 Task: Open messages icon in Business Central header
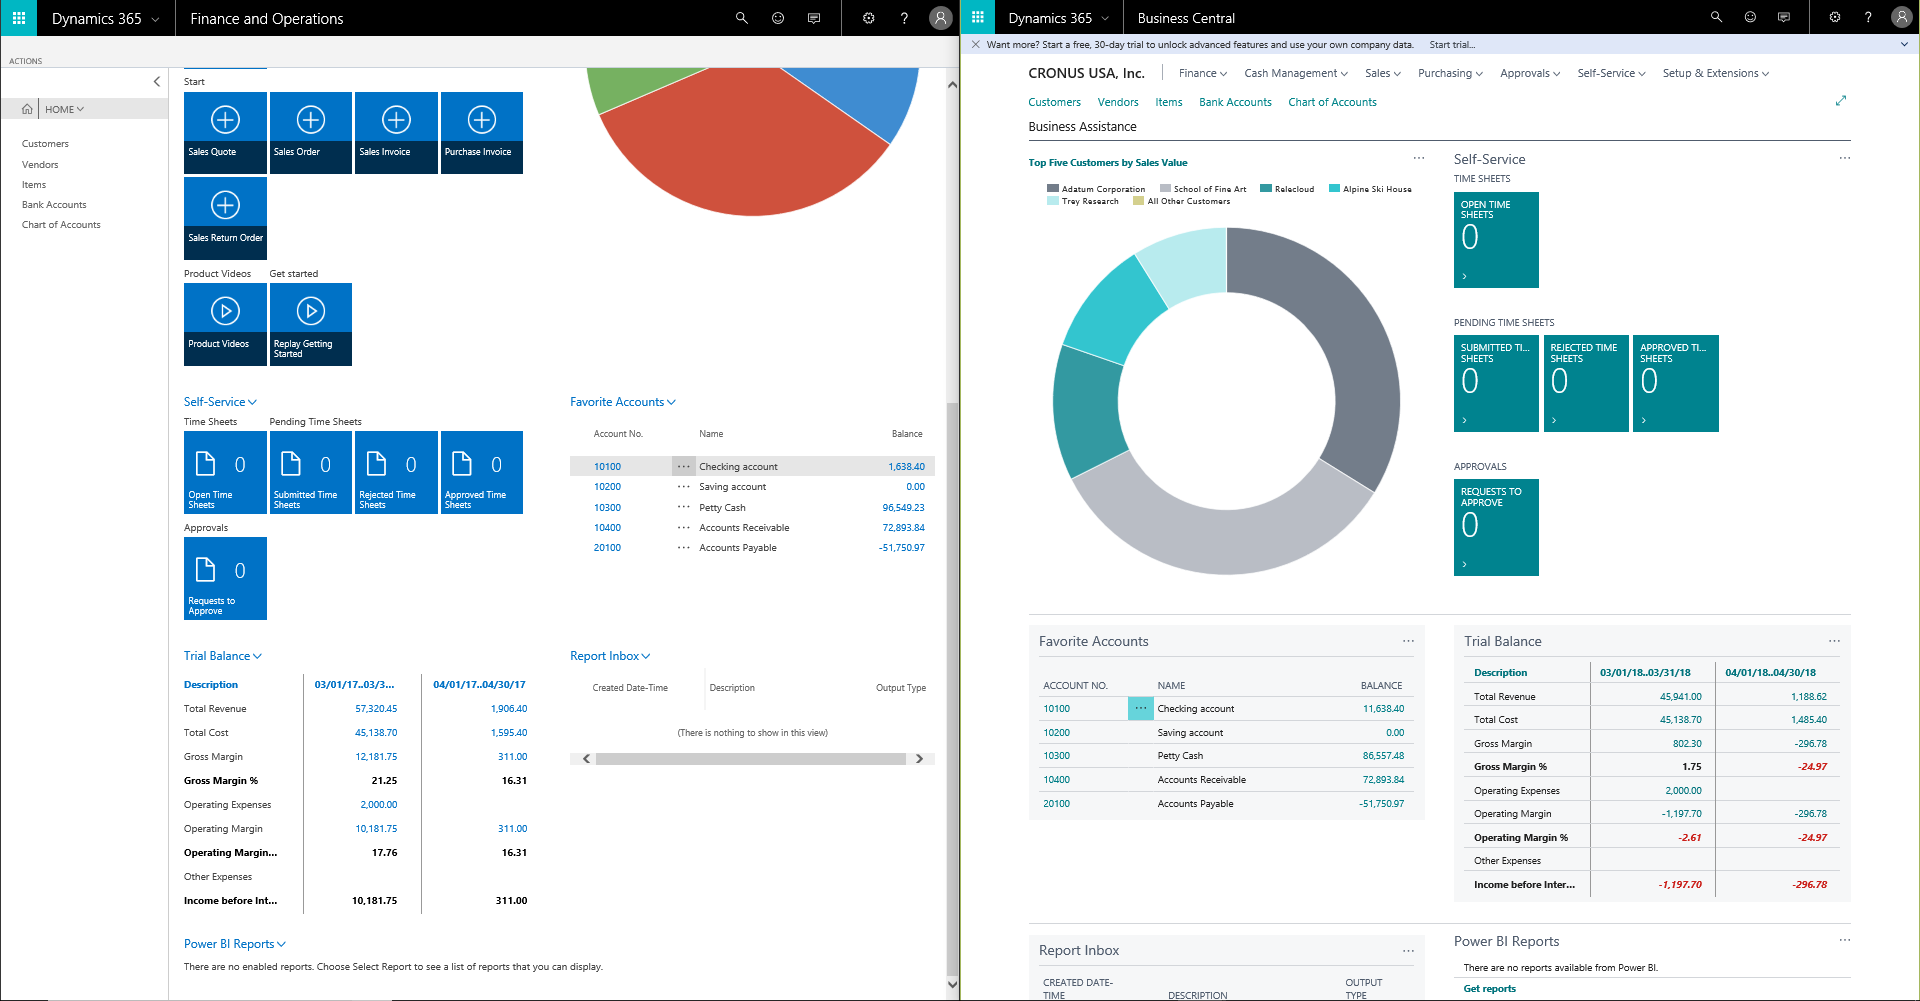point(1784,17)
